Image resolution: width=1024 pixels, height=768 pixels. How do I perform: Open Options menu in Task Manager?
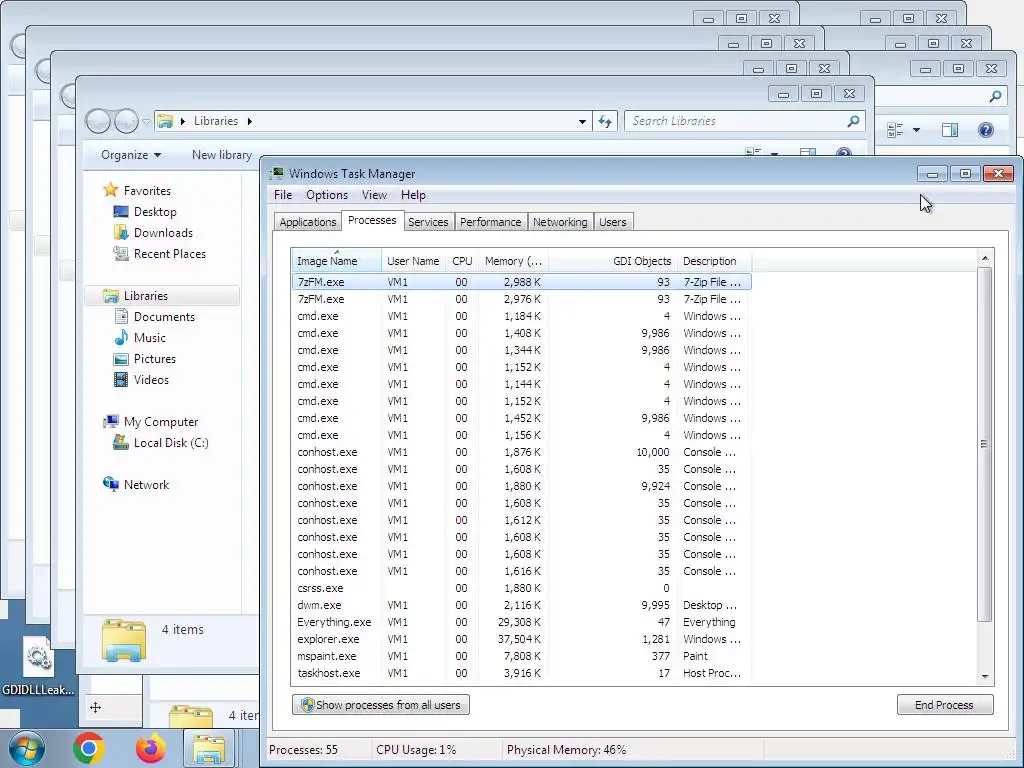click(x=327, y=195)
